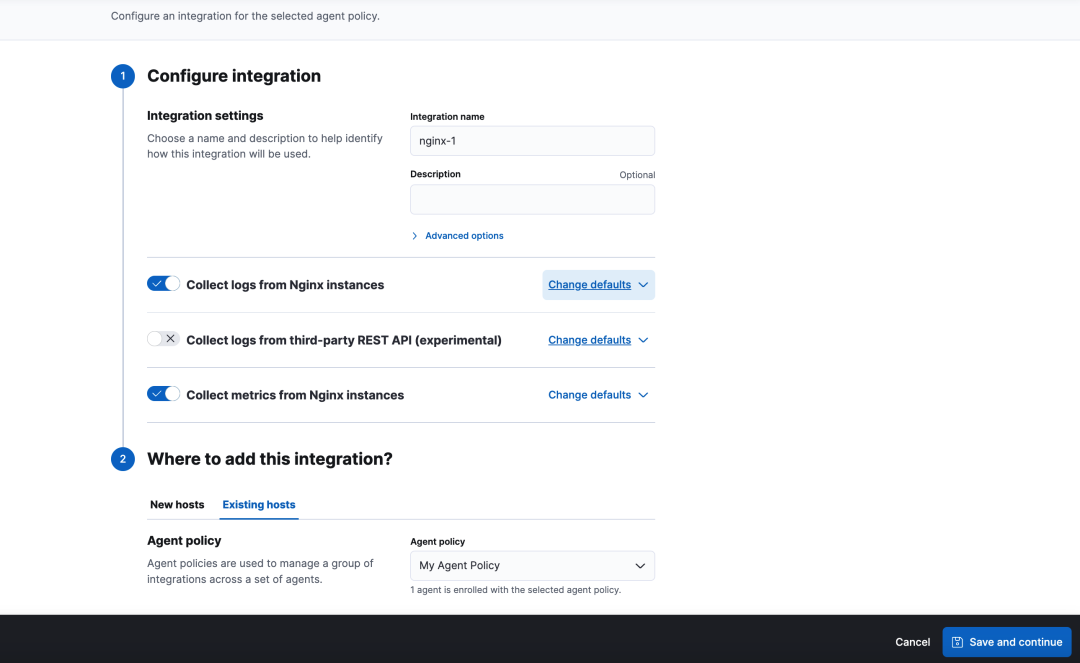Click chevron beside REST API Change defaults
The width and height of the screenshot is (1080, 663).
pyautogui.click(x=643, y=340)
